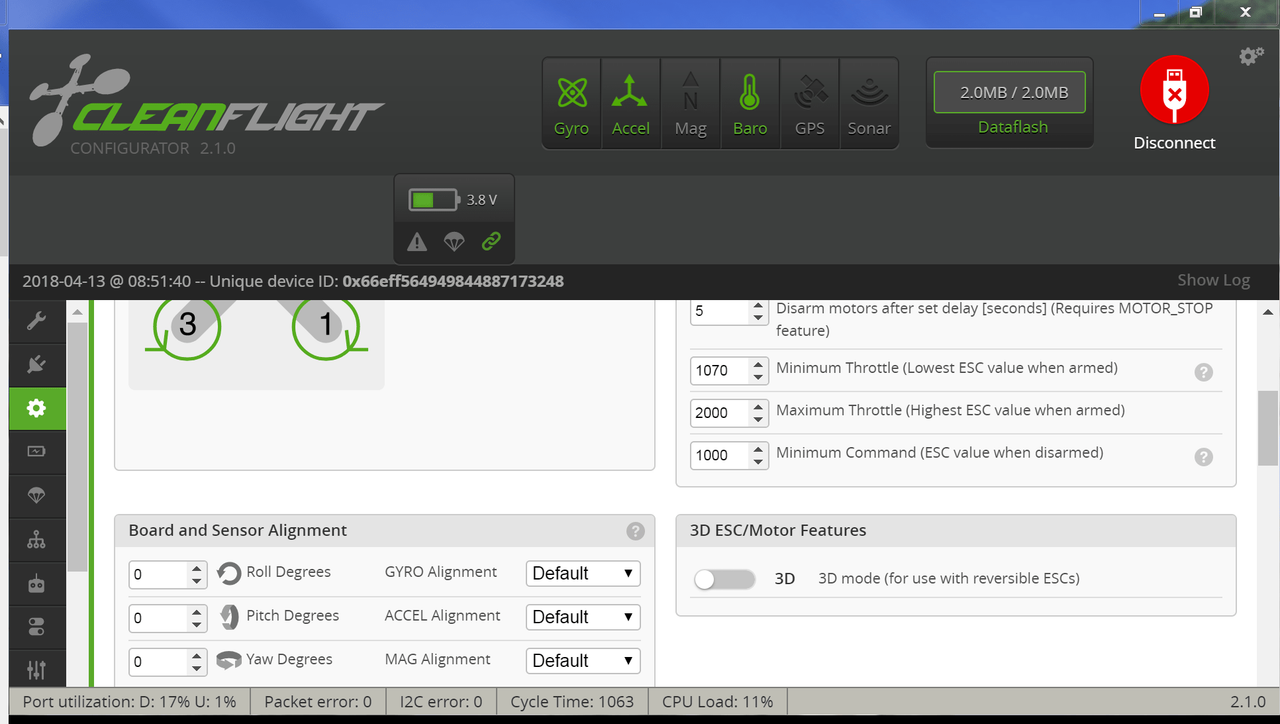Open the Setup tab wrench icon
This screenshot has width=1280, height=724.
coord(37,320)
